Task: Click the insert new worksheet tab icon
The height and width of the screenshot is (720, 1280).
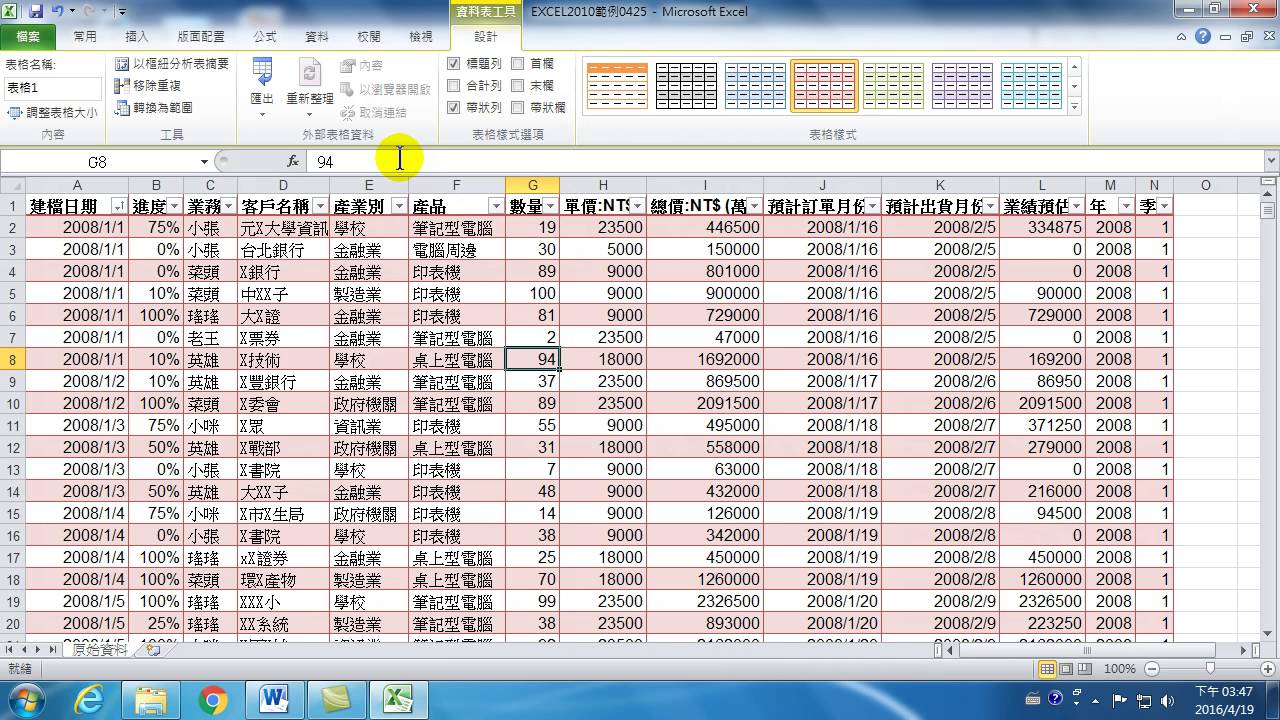Action: tap(153, 649)
